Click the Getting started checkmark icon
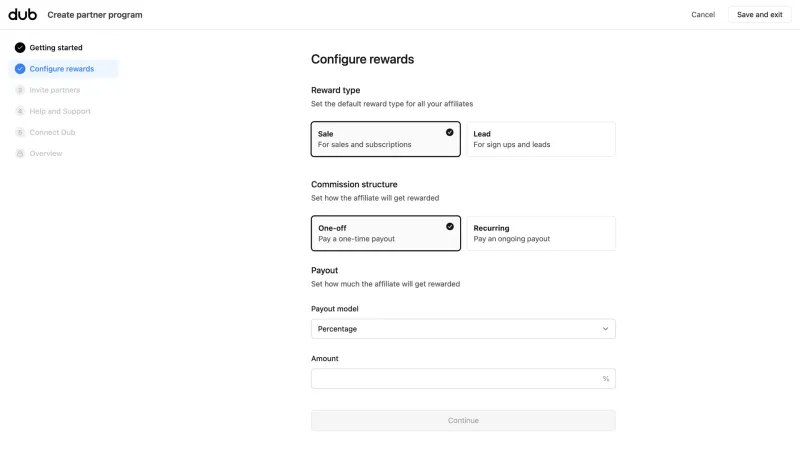The height and width of the screenshot is (450, 800). pos(20,47)
